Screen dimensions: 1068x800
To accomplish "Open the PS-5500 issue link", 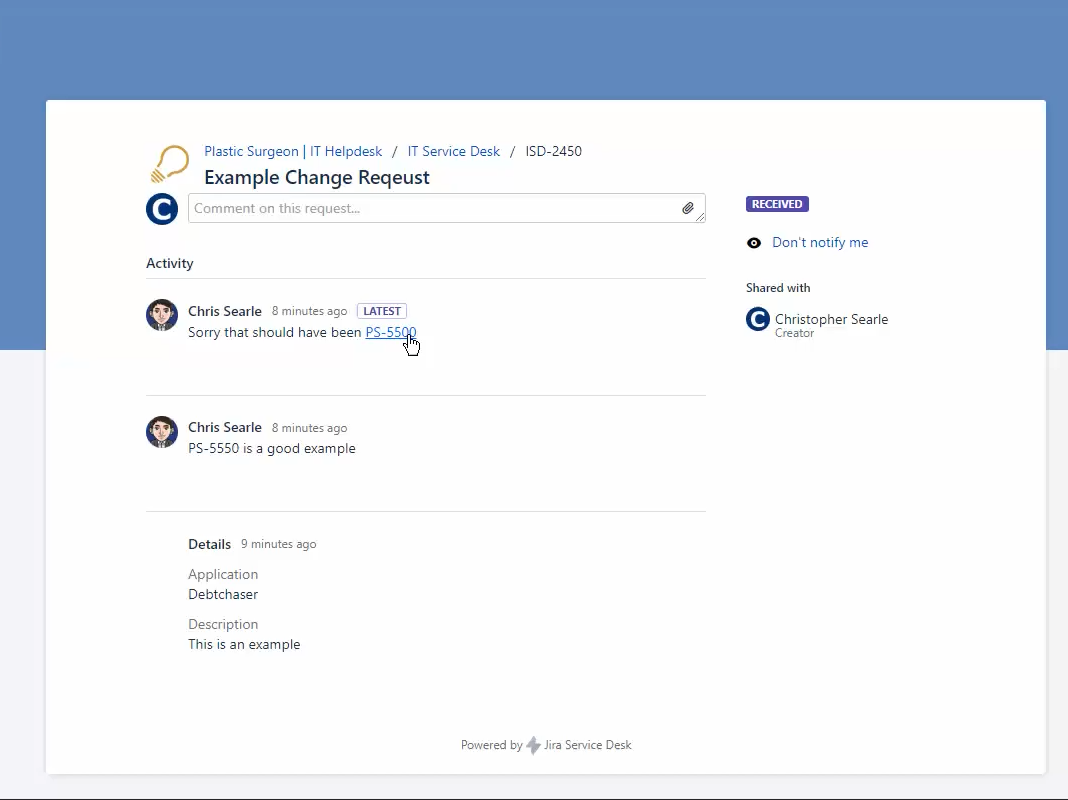I will click(391, 332).
